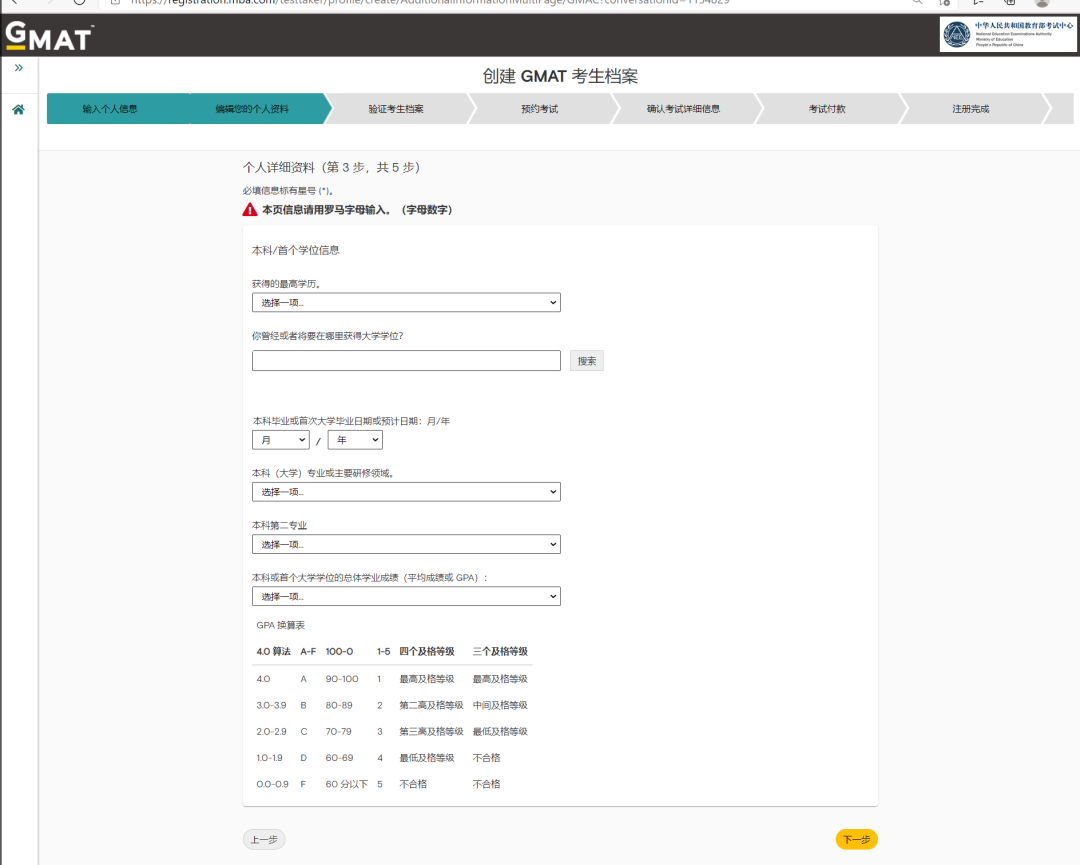Select the 编辑您的个人资料 step tab
The width and height of the screenshot is (1080, 865).
pyautogui.click(x=253, y=109)
